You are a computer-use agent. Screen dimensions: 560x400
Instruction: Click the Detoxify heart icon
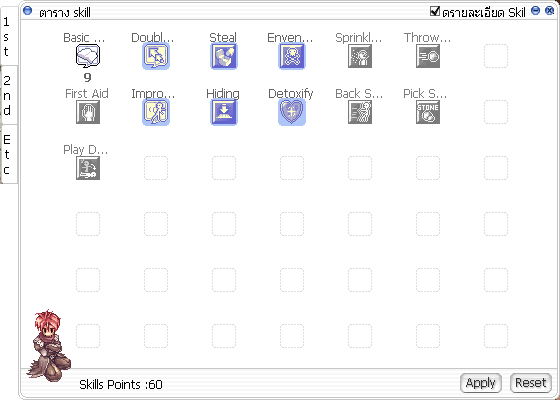point(292,112)
